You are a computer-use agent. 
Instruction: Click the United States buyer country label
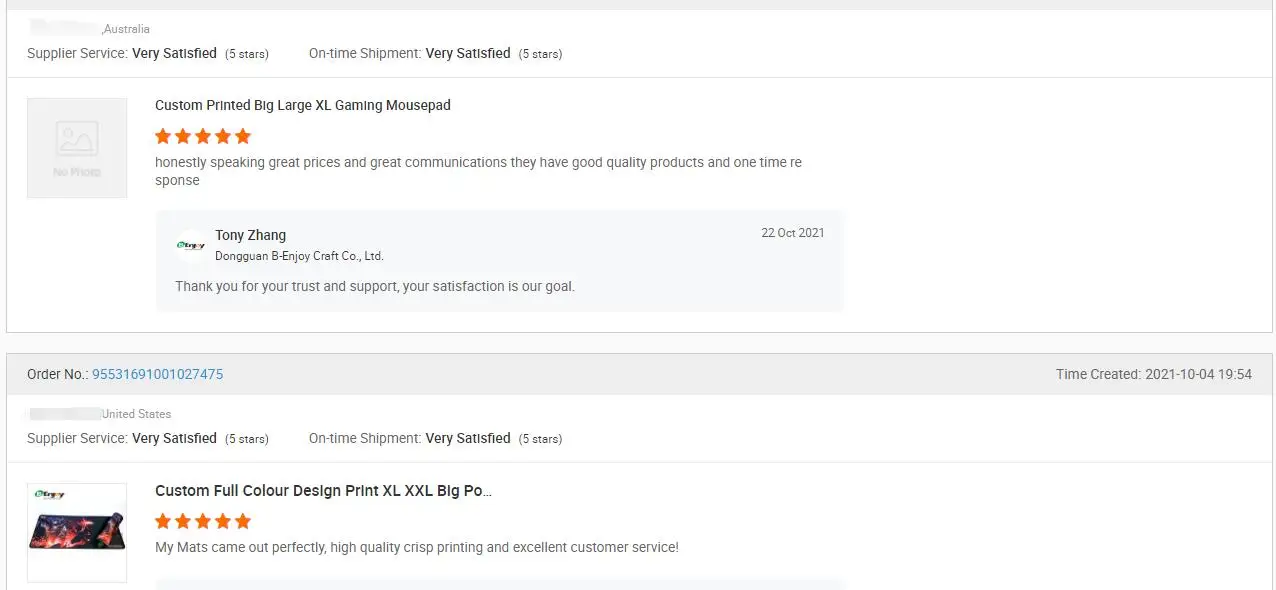(x=136, y=414)
